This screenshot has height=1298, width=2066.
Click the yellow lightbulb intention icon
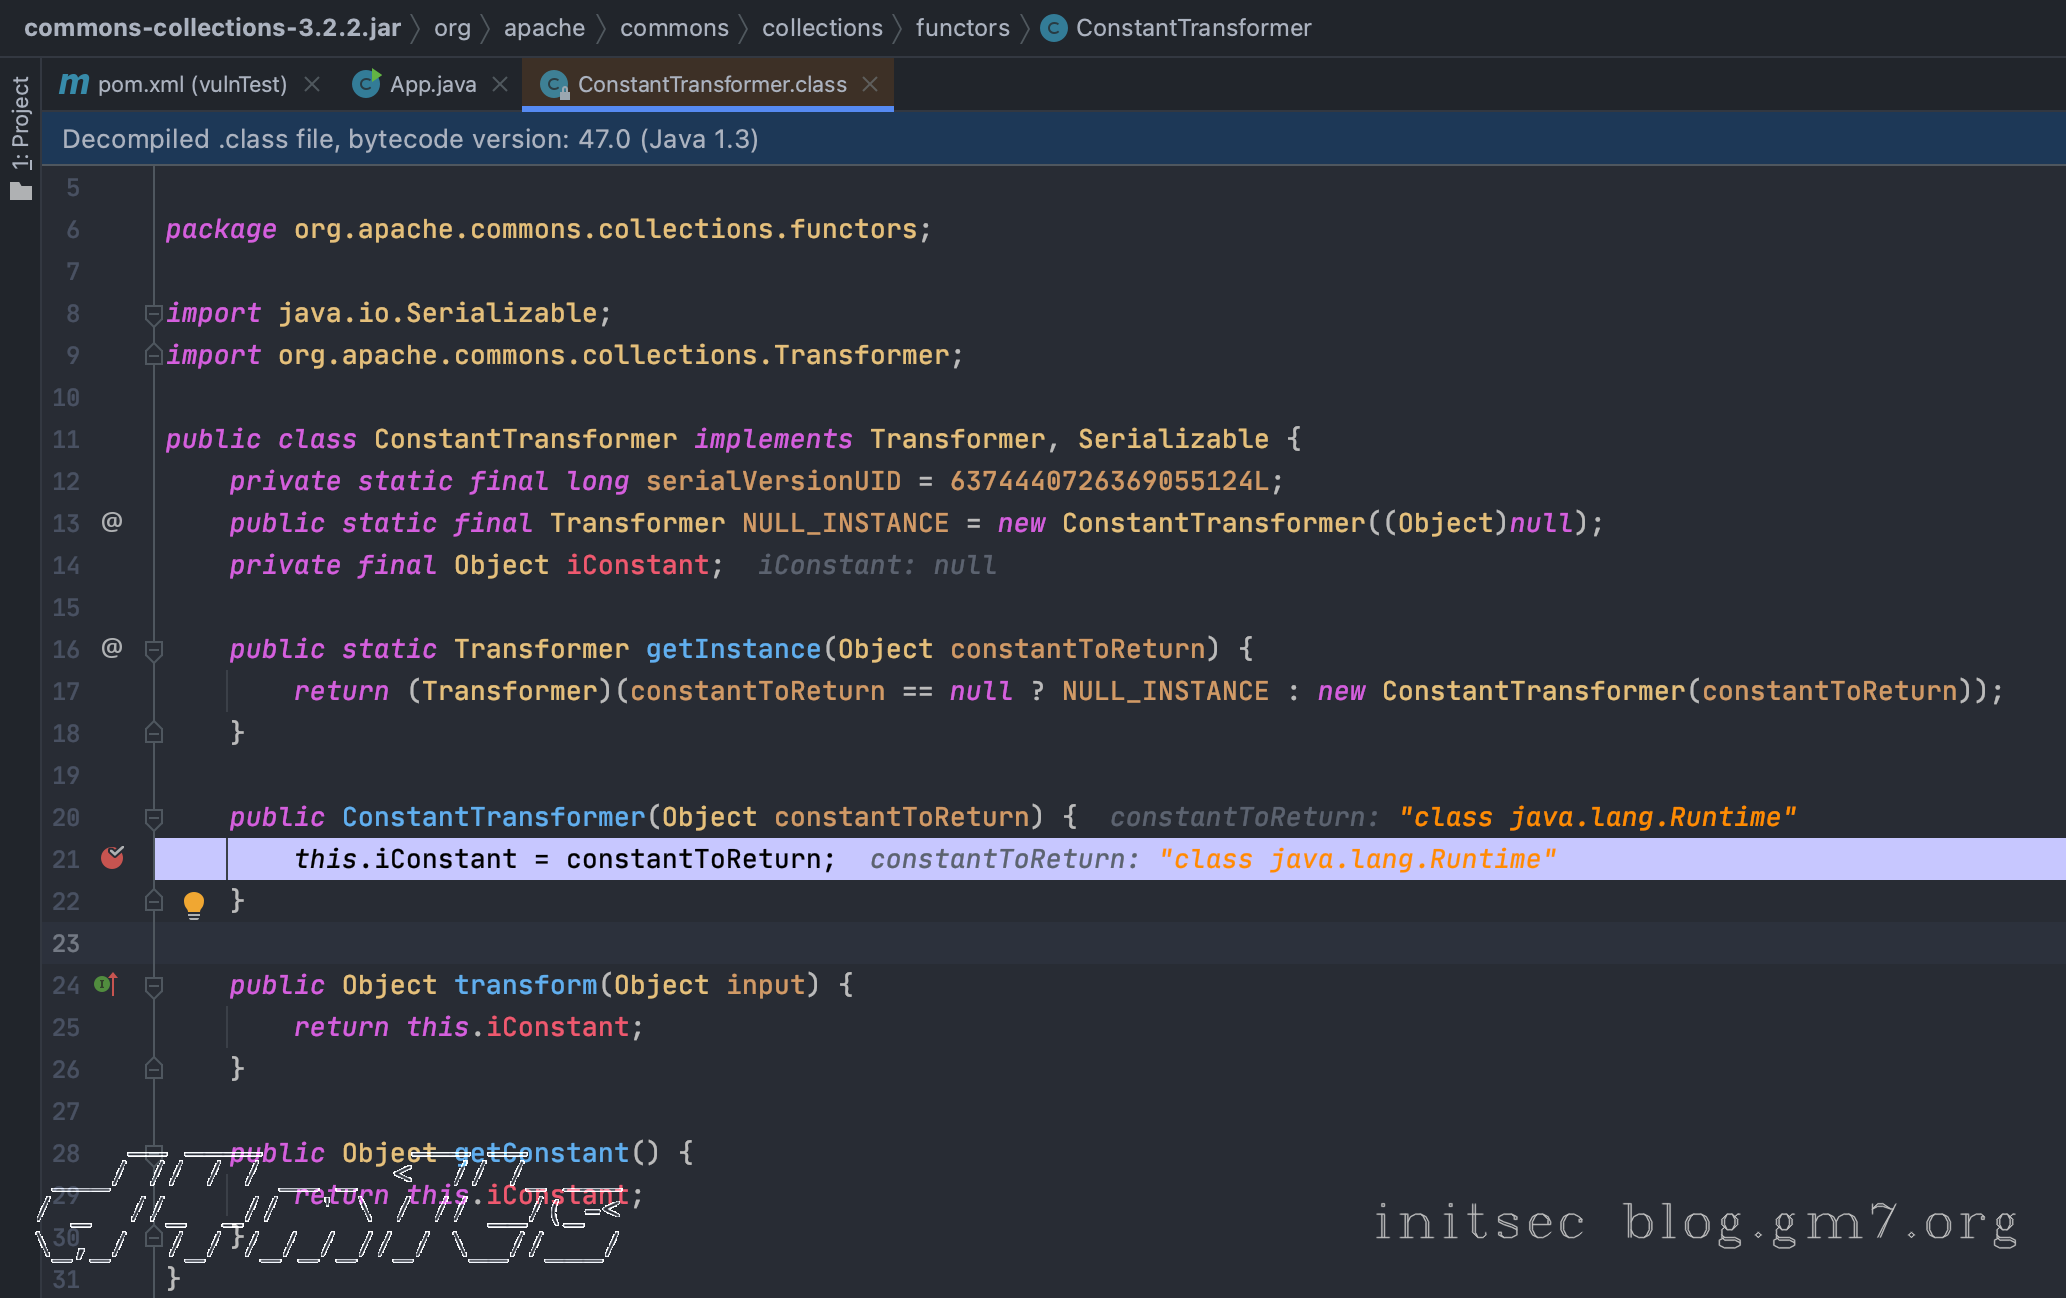tap(194, 904)
